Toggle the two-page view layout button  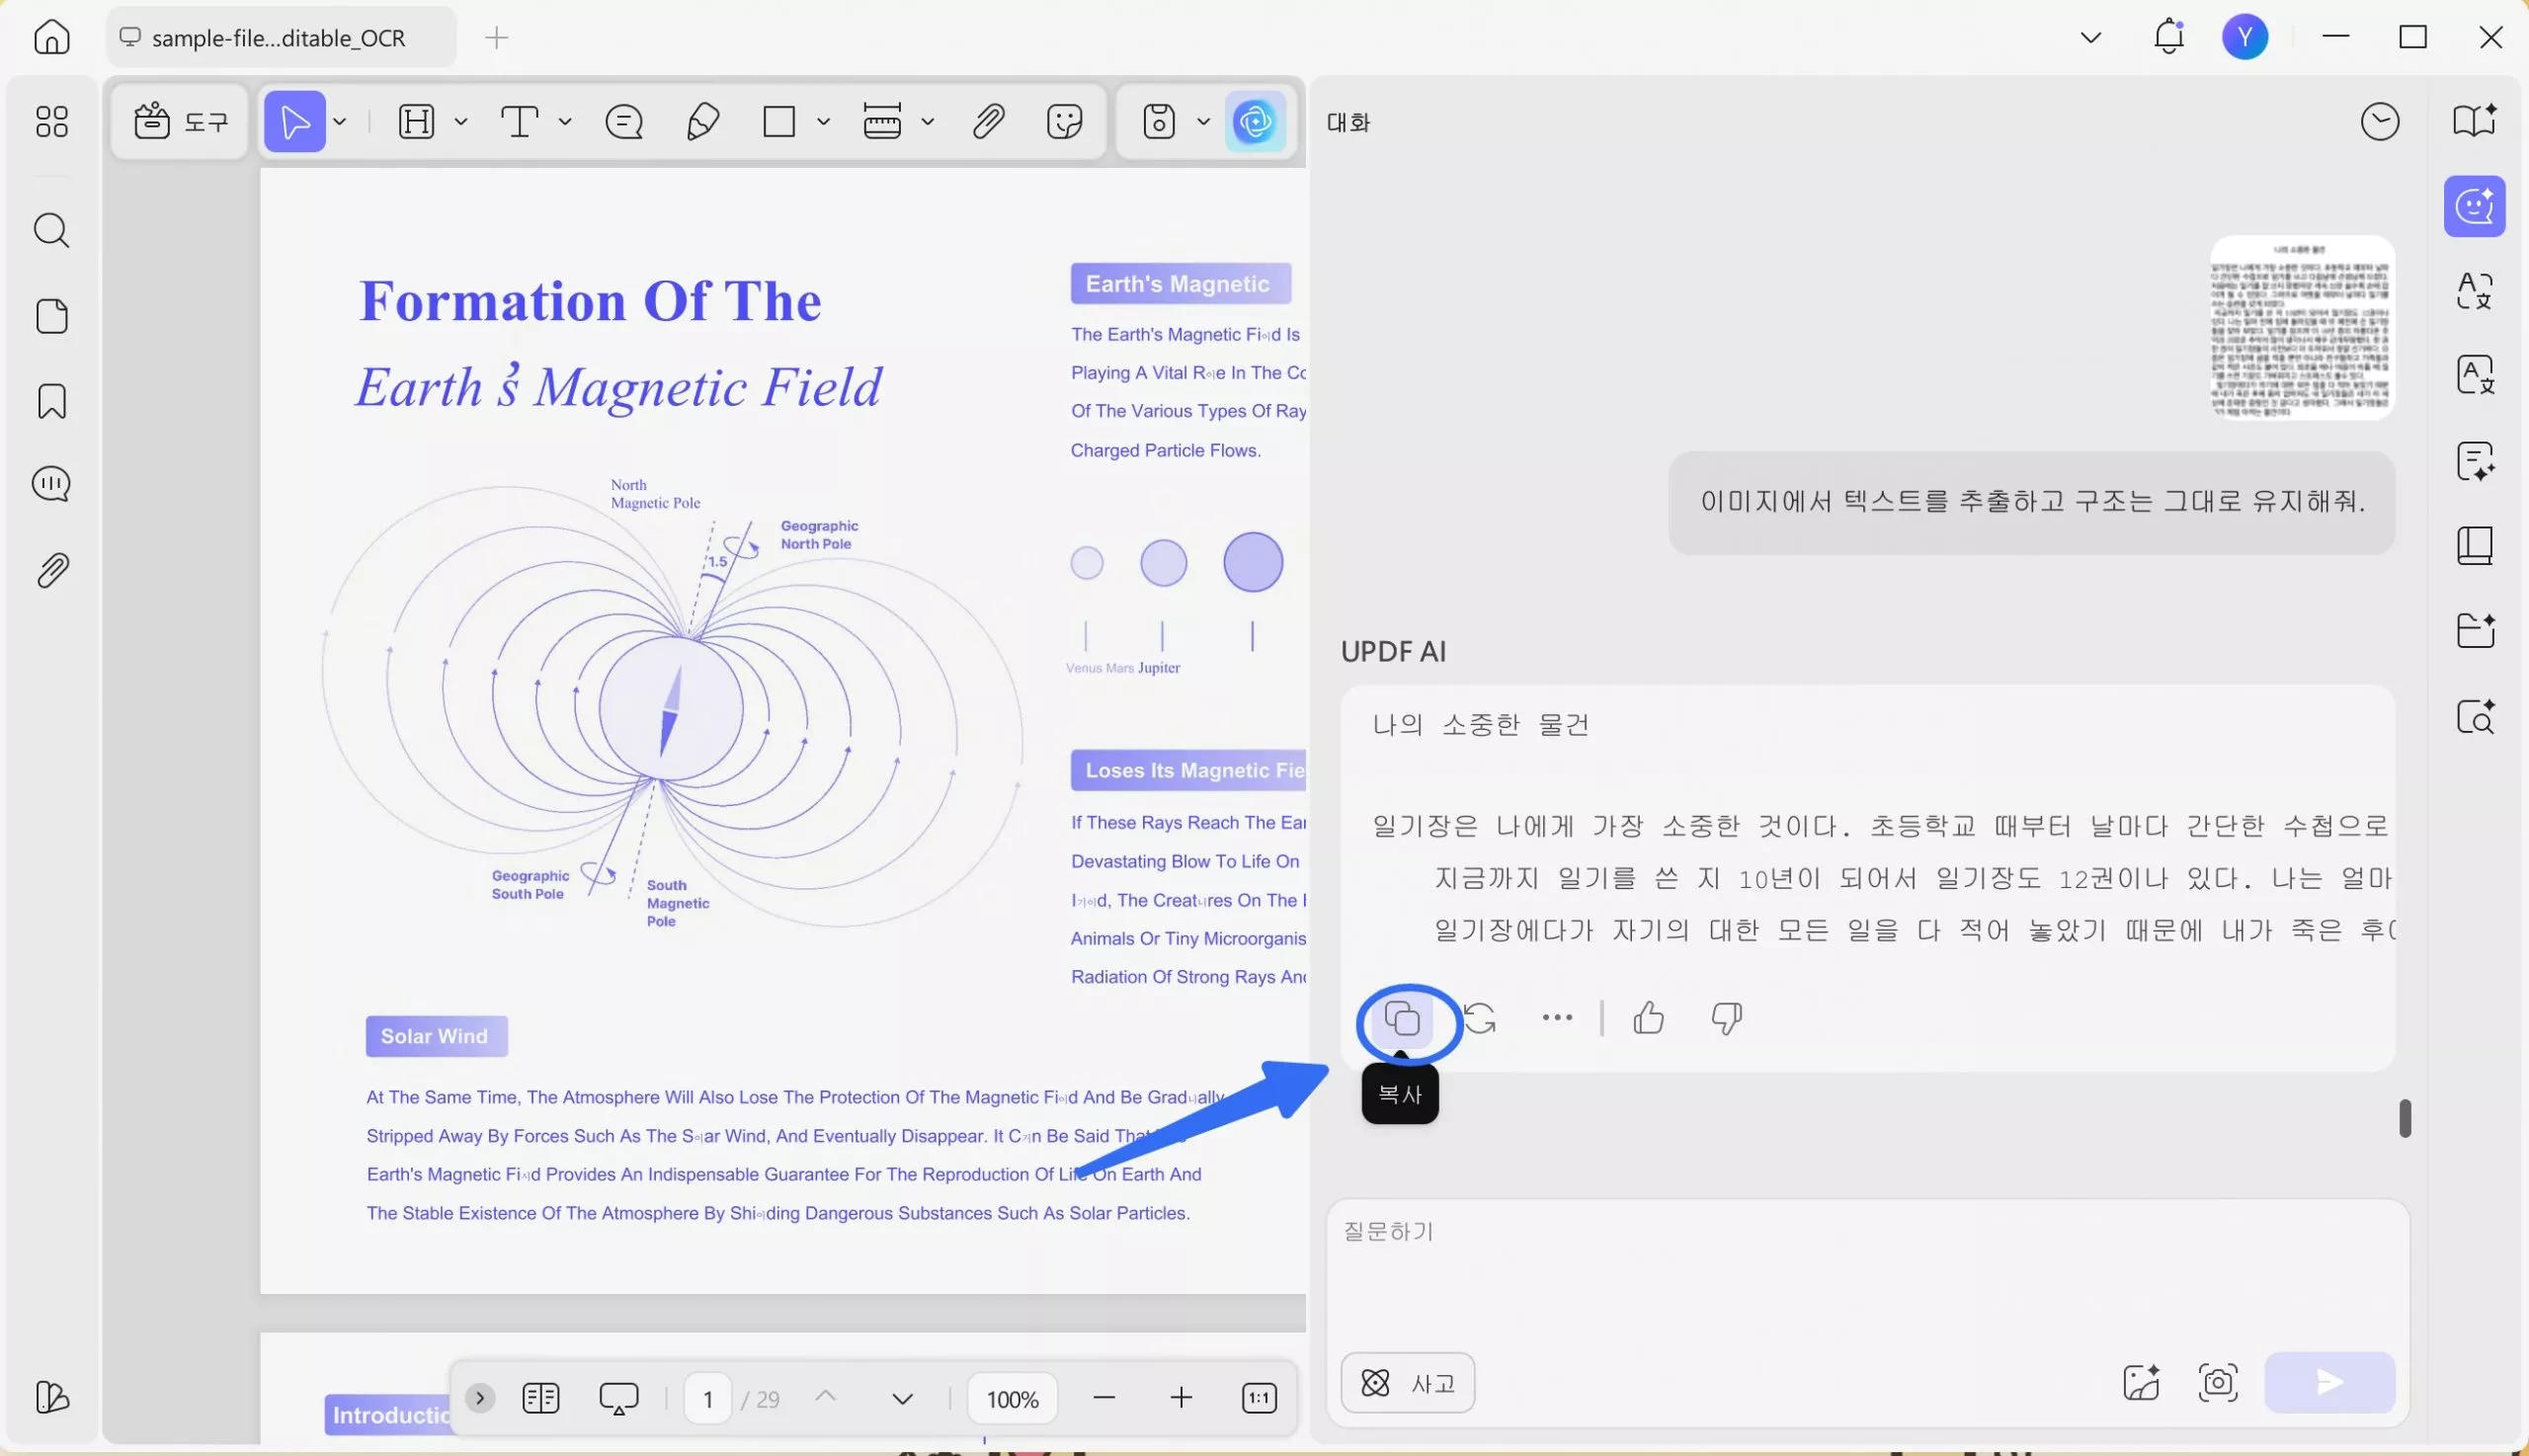click(x=541, y=1398)
